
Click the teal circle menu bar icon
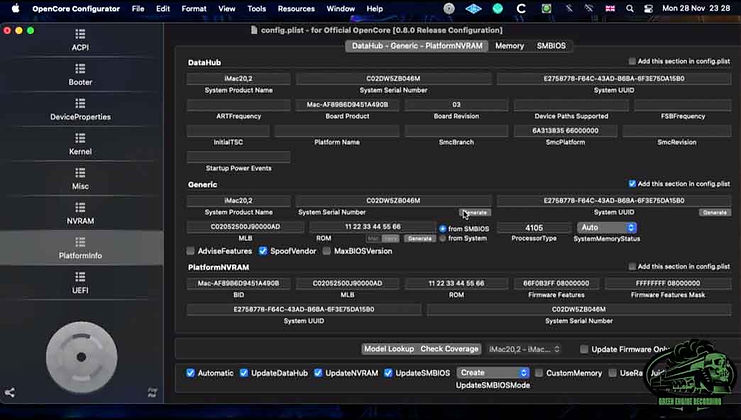(x=498, y=9)
